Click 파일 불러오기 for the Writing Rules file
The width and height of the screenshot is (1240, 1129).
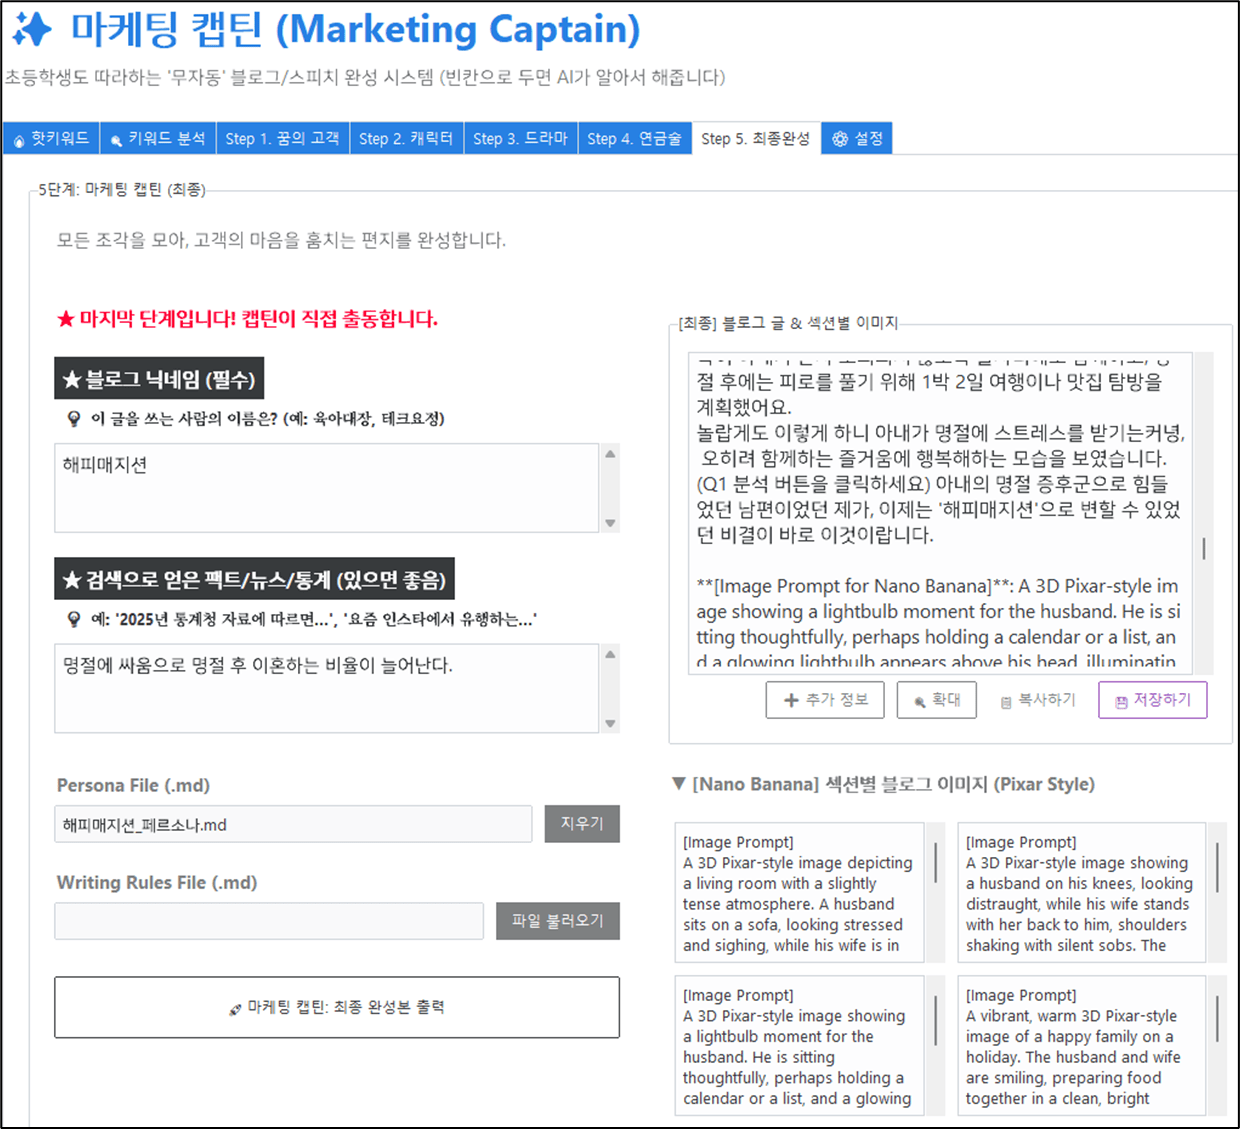557,920
